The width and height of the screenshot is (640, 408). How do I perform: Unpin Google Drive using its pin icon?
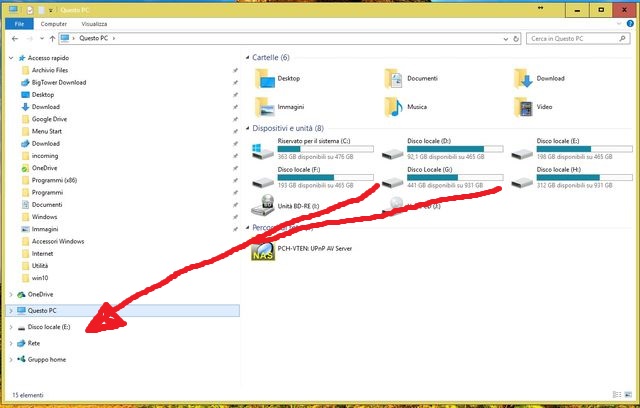(235, 119)
